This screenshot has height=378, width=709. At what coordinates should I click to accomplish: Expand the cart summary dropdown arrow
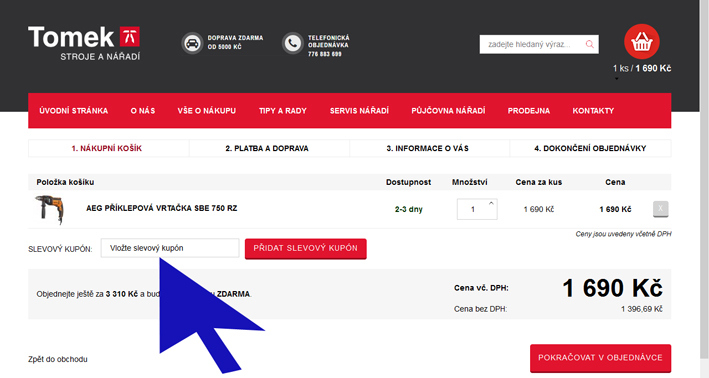(616, 79)
